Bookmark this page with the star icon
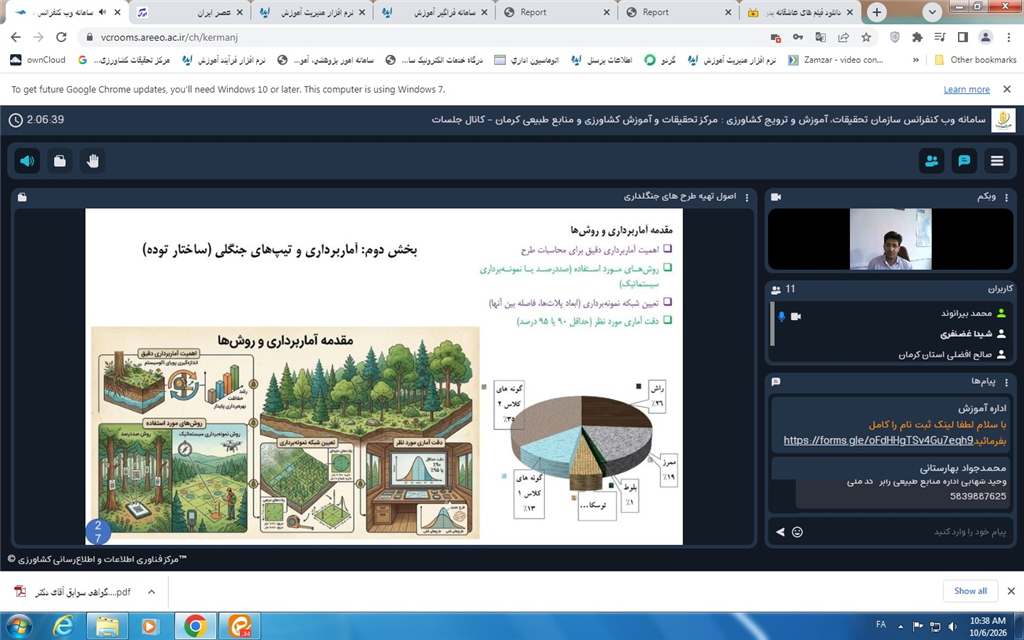The height and width of the screenshot is (640, 1024). (x=866, y=37)
